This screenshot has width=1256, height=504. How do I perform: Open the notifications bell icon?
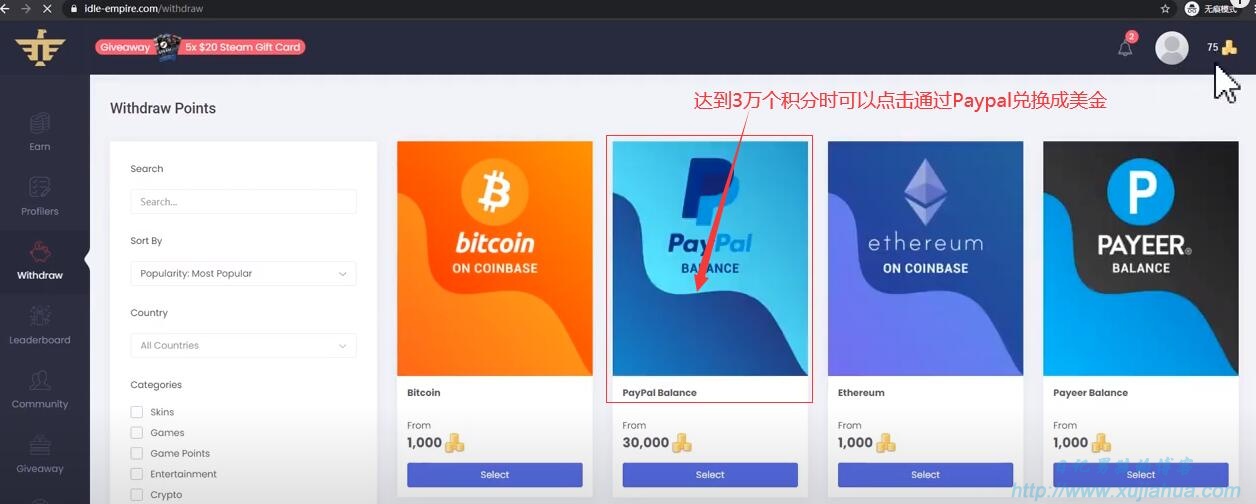click(x=1125, y=47)
